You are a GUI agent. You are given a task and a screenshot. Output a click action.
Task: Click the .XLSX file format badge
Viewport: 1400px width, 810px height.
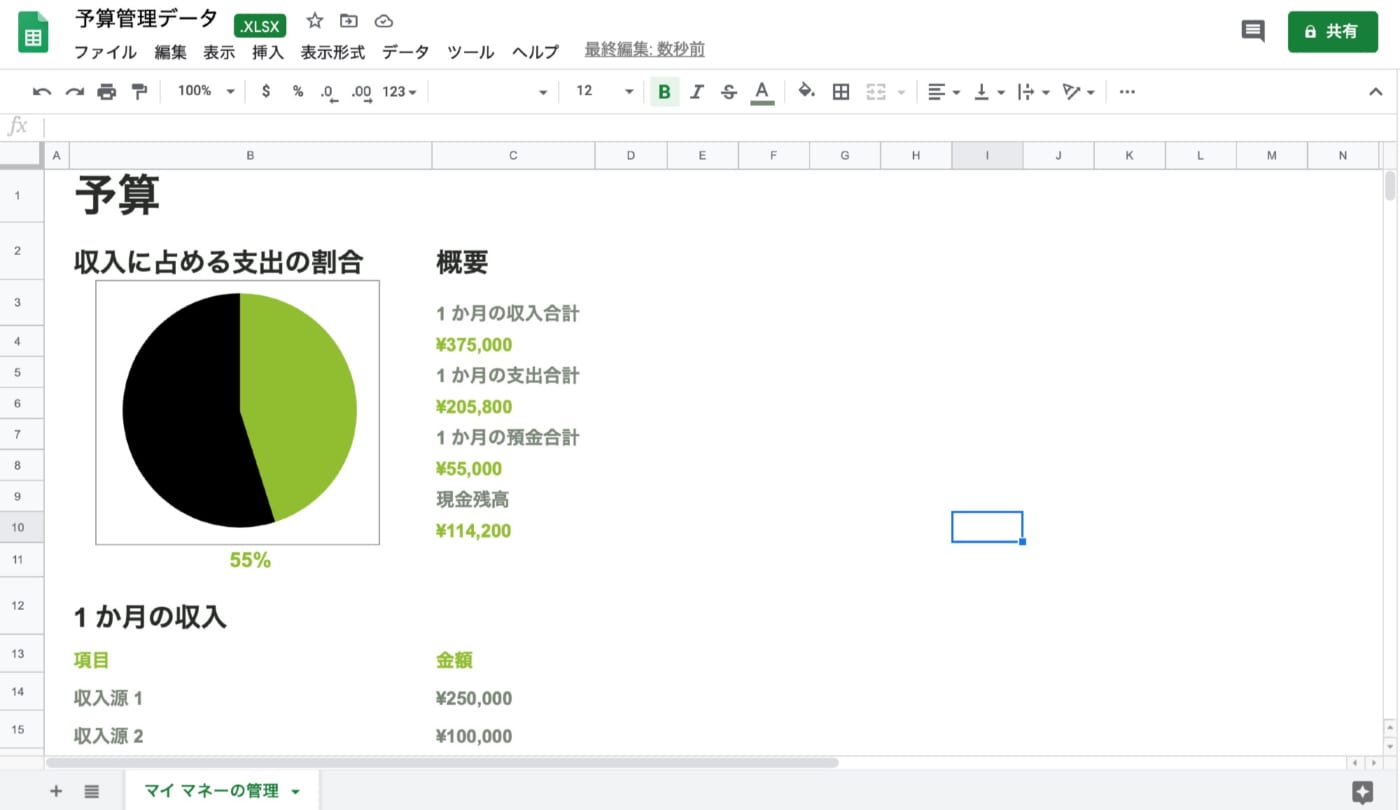(260, 27)
